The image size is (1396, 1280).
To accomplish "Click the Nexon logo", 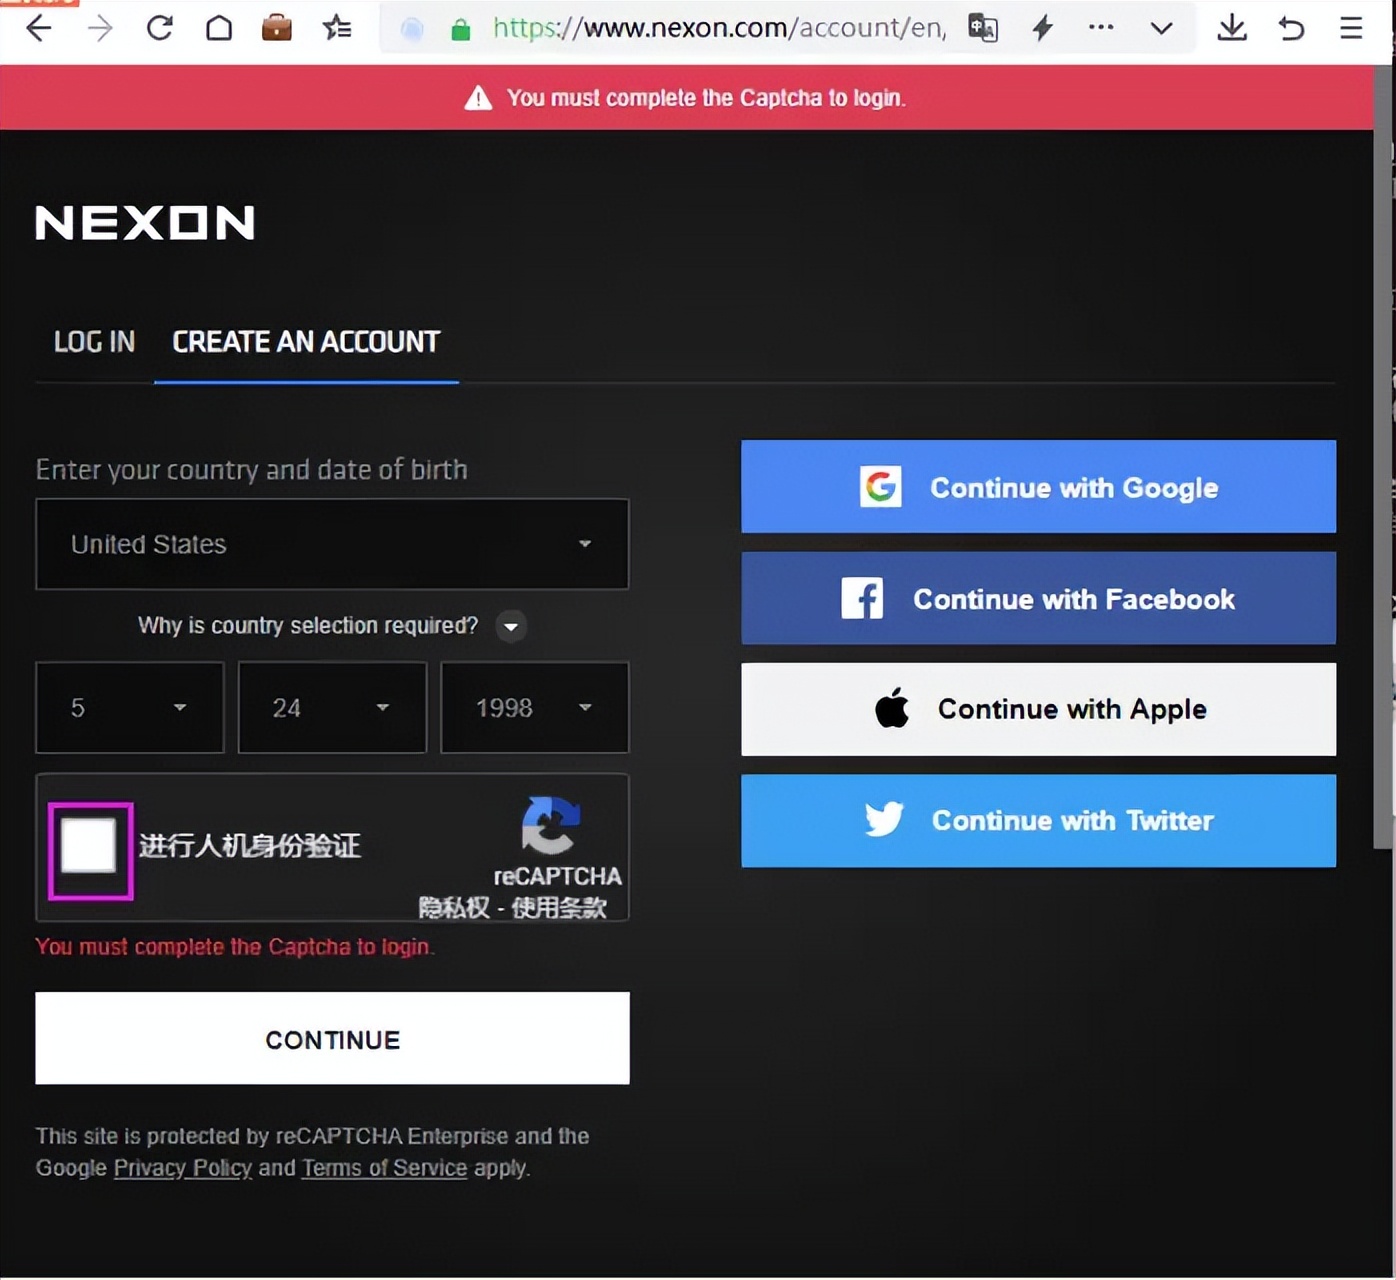I will tap(145, 222).
